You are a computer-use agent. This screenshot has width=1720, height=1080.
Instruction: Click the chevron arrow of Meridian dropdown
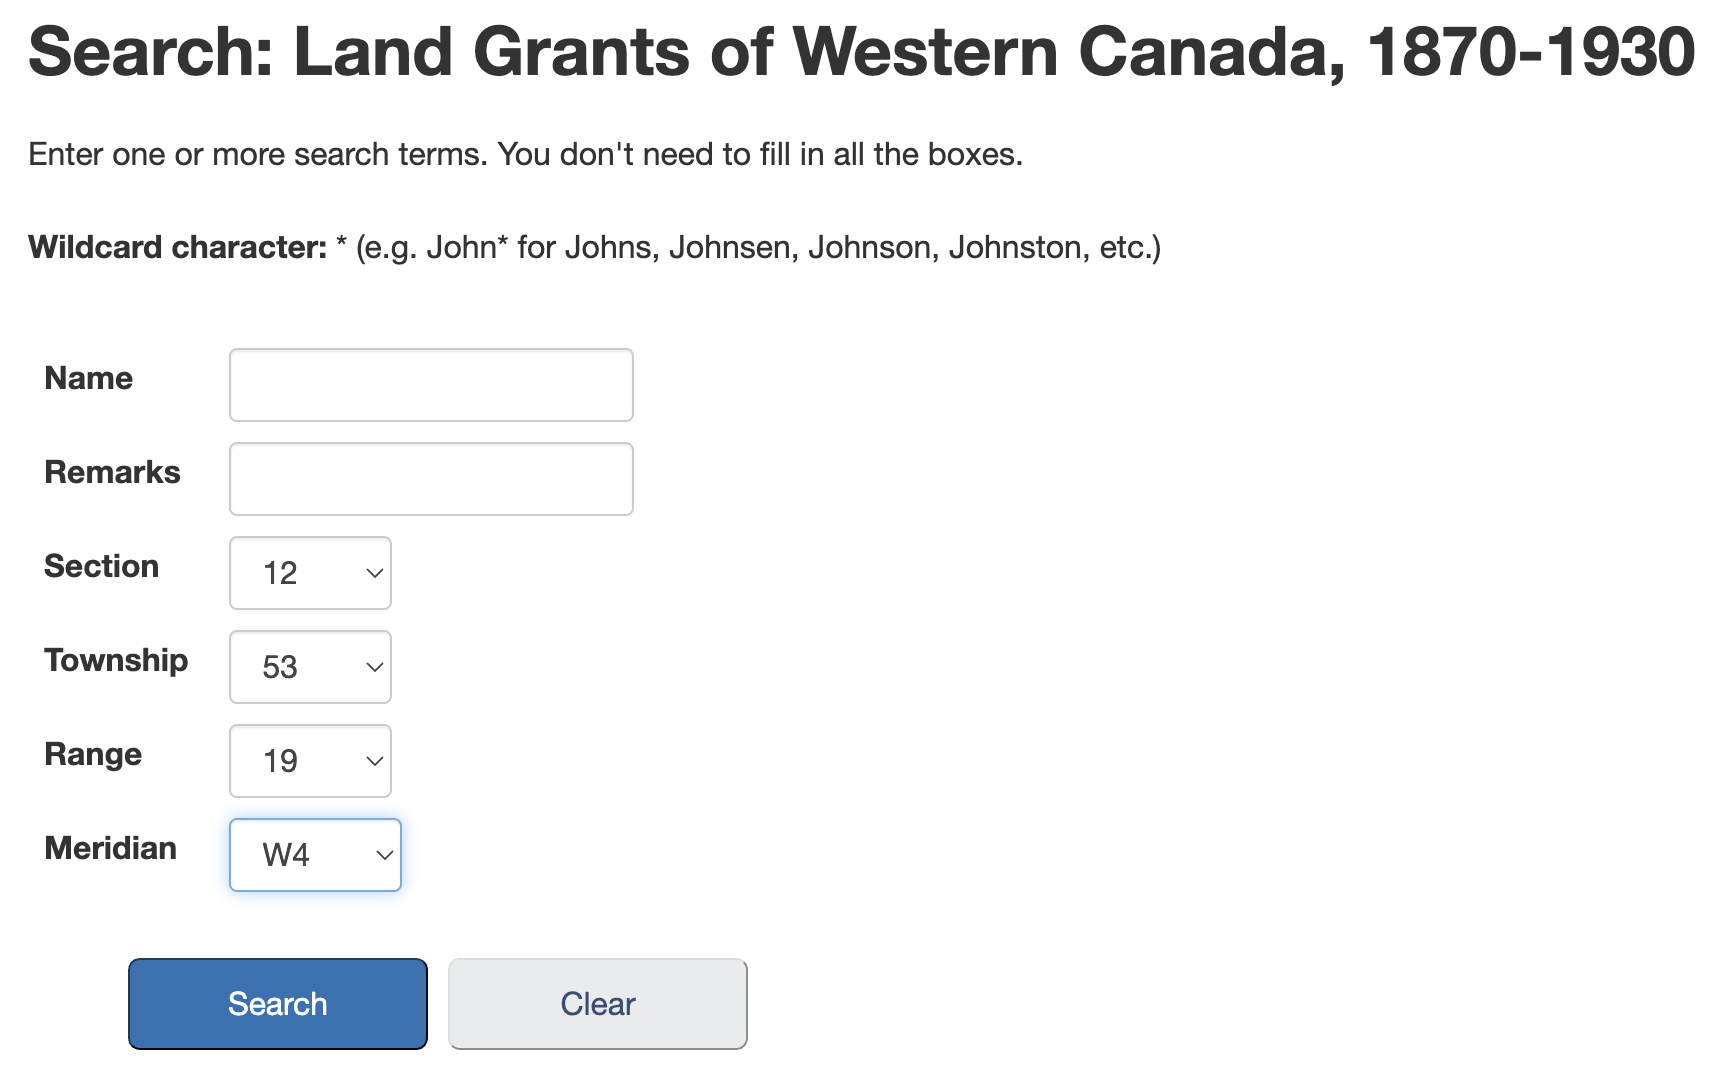[x=384, y=855]
